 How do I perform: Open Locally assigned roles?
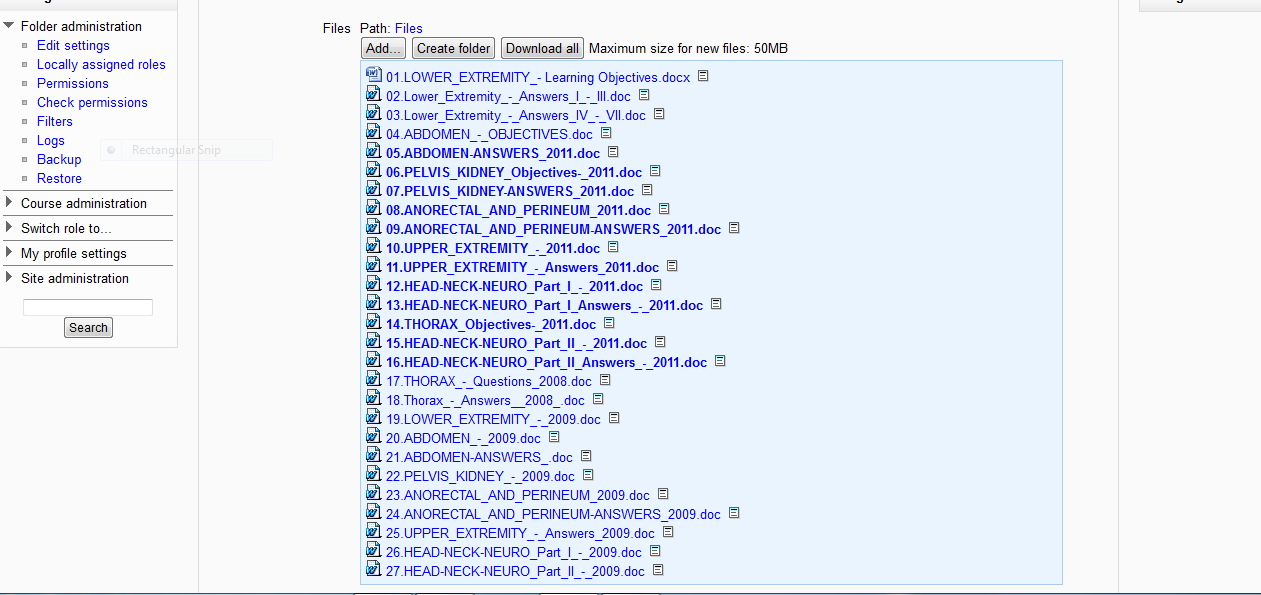[101, 64]
